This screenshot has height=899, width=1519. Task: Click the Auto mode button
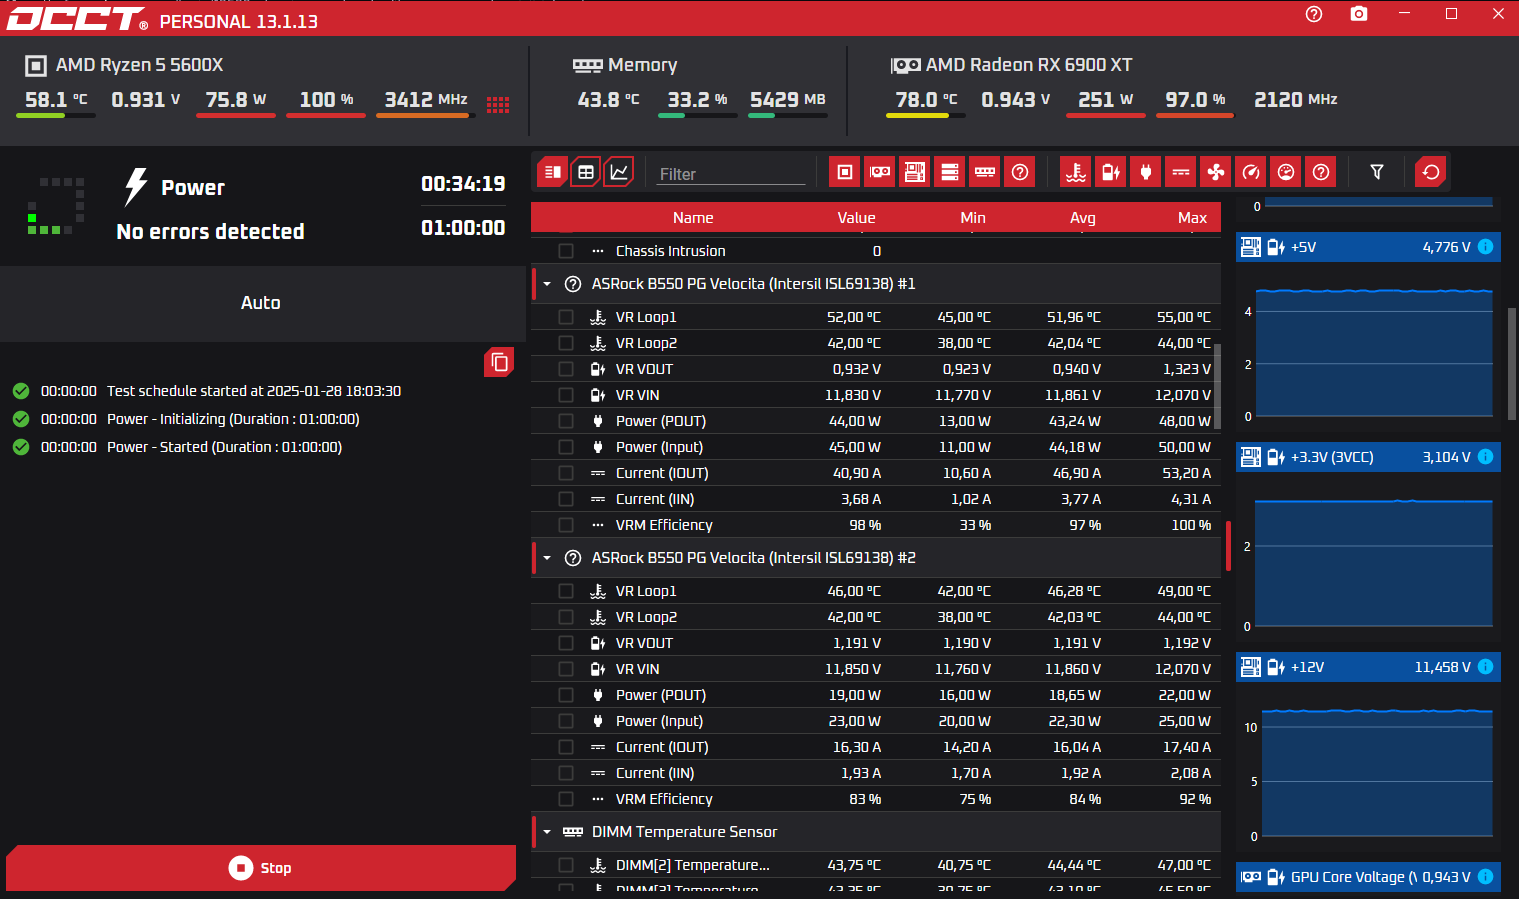(262, 303)
